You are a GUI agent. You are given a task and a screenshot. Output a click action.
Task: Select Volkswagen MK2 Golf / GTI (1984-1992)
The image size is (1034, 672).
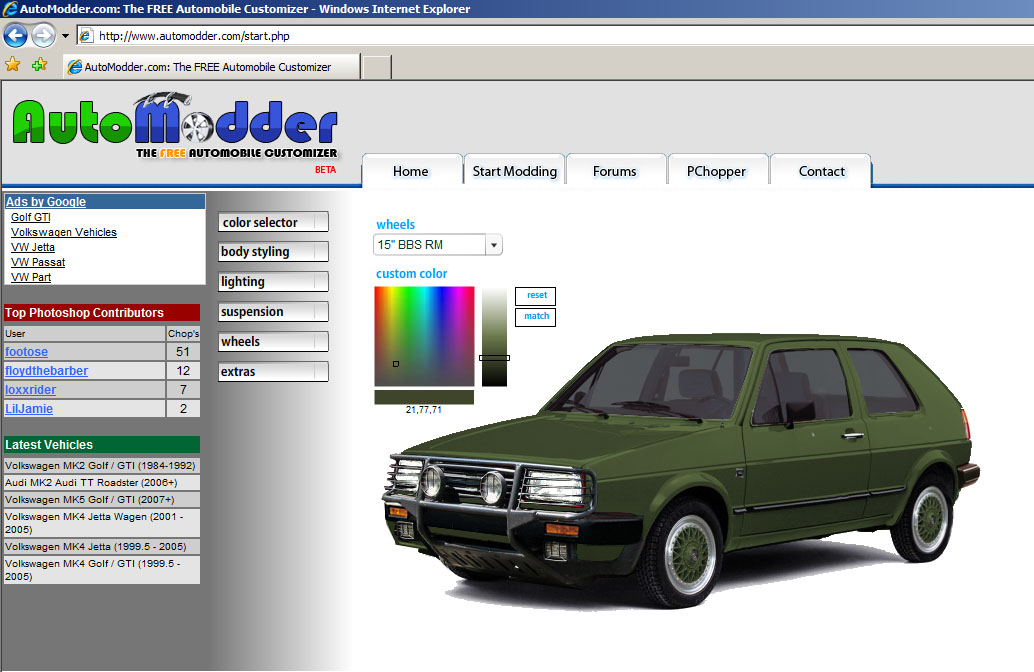[x=102, y=466]
